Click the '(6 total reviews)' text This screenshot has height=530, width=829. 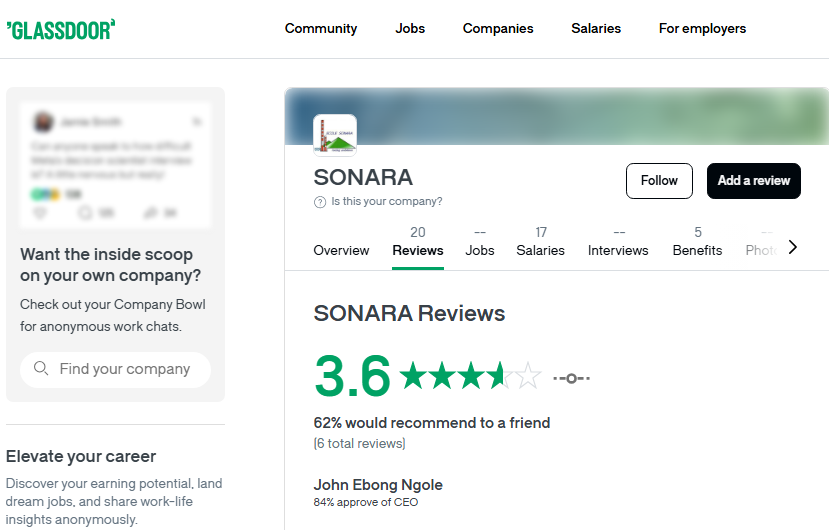tap(360, 443)
